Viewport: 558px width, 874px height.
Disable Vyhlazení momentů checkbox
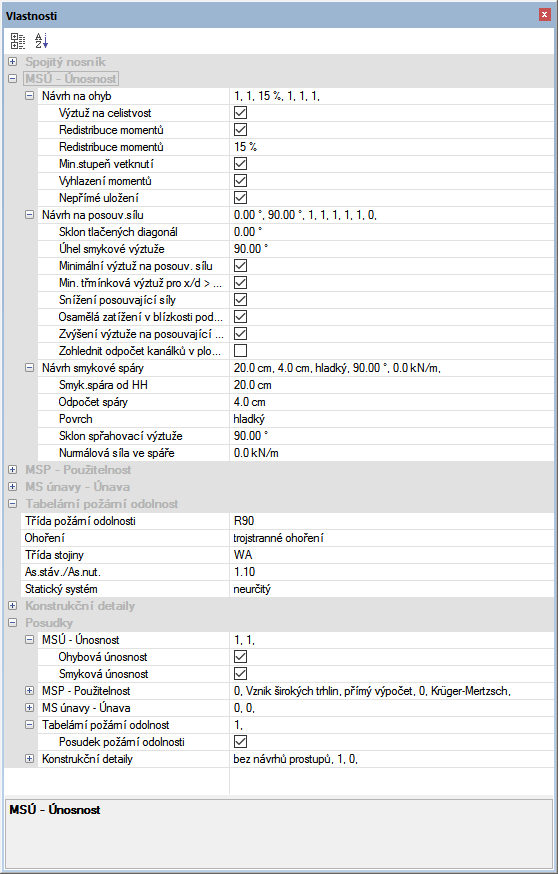click(x=240, y=181)
